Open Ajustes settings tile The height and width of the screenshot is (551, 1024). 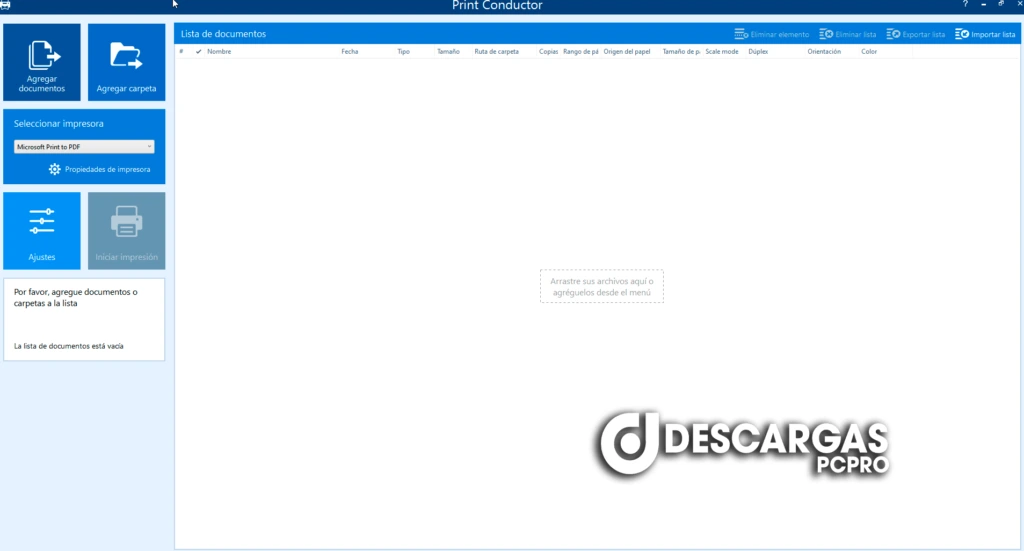[42, 231]
